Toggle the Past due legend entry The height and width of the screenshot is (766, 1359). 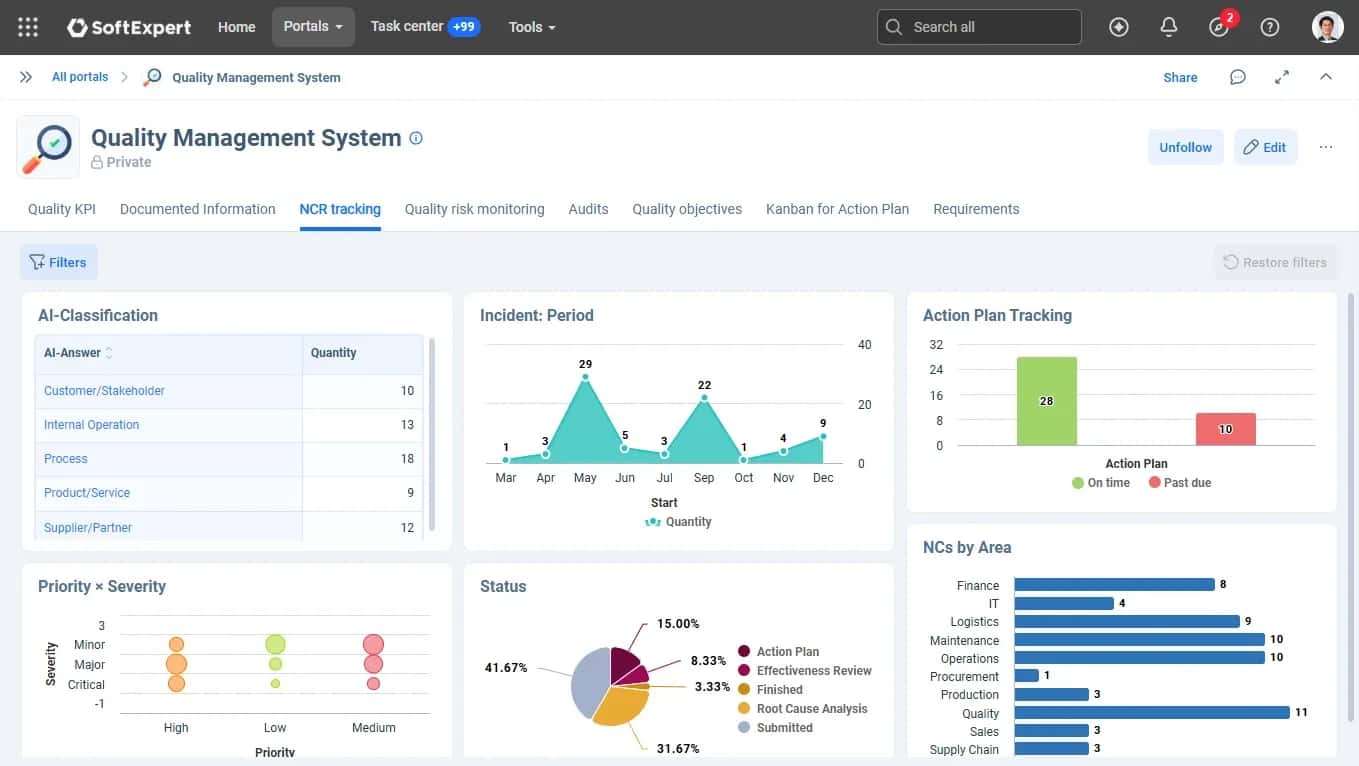(x=1179, y=483)
